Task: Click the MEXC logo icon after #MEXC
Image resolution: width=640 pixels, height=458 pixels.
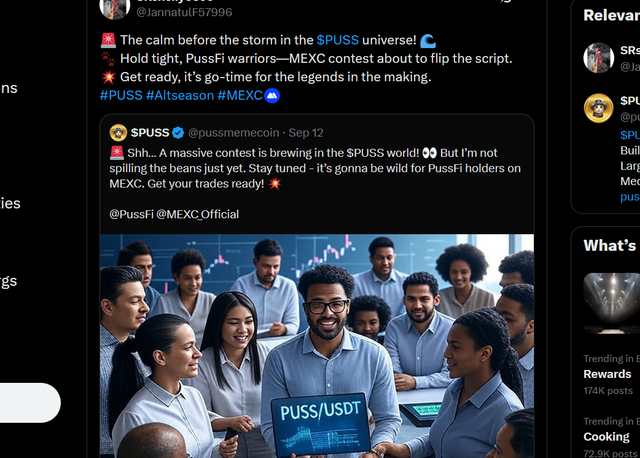Action: click(272, 96)
